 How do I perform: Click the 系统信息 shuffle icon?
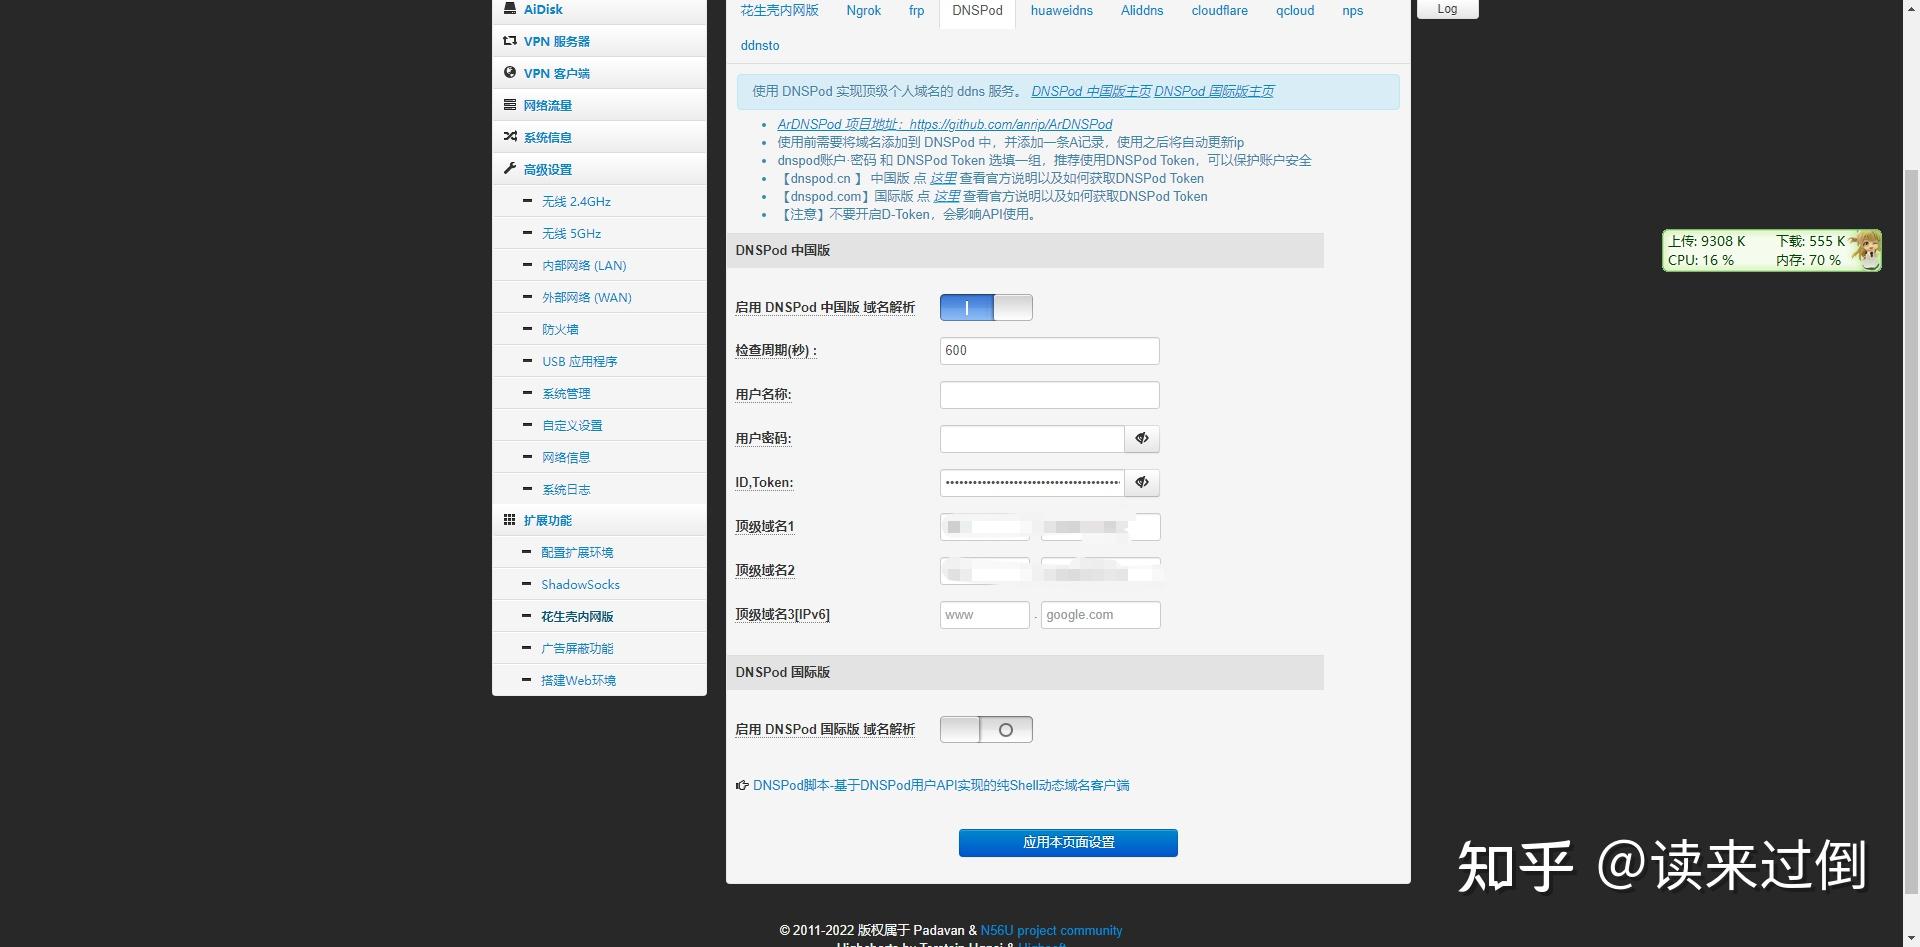(x=510, y=137)
